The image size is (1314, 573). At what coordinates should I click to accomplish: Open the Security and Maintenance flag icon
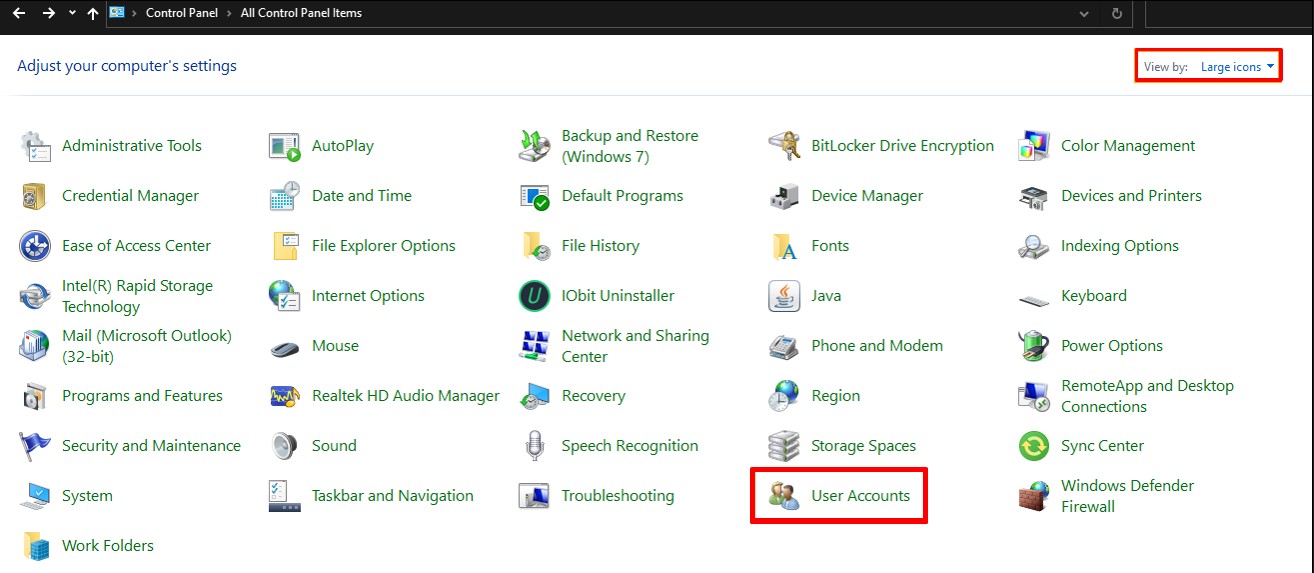35,446
